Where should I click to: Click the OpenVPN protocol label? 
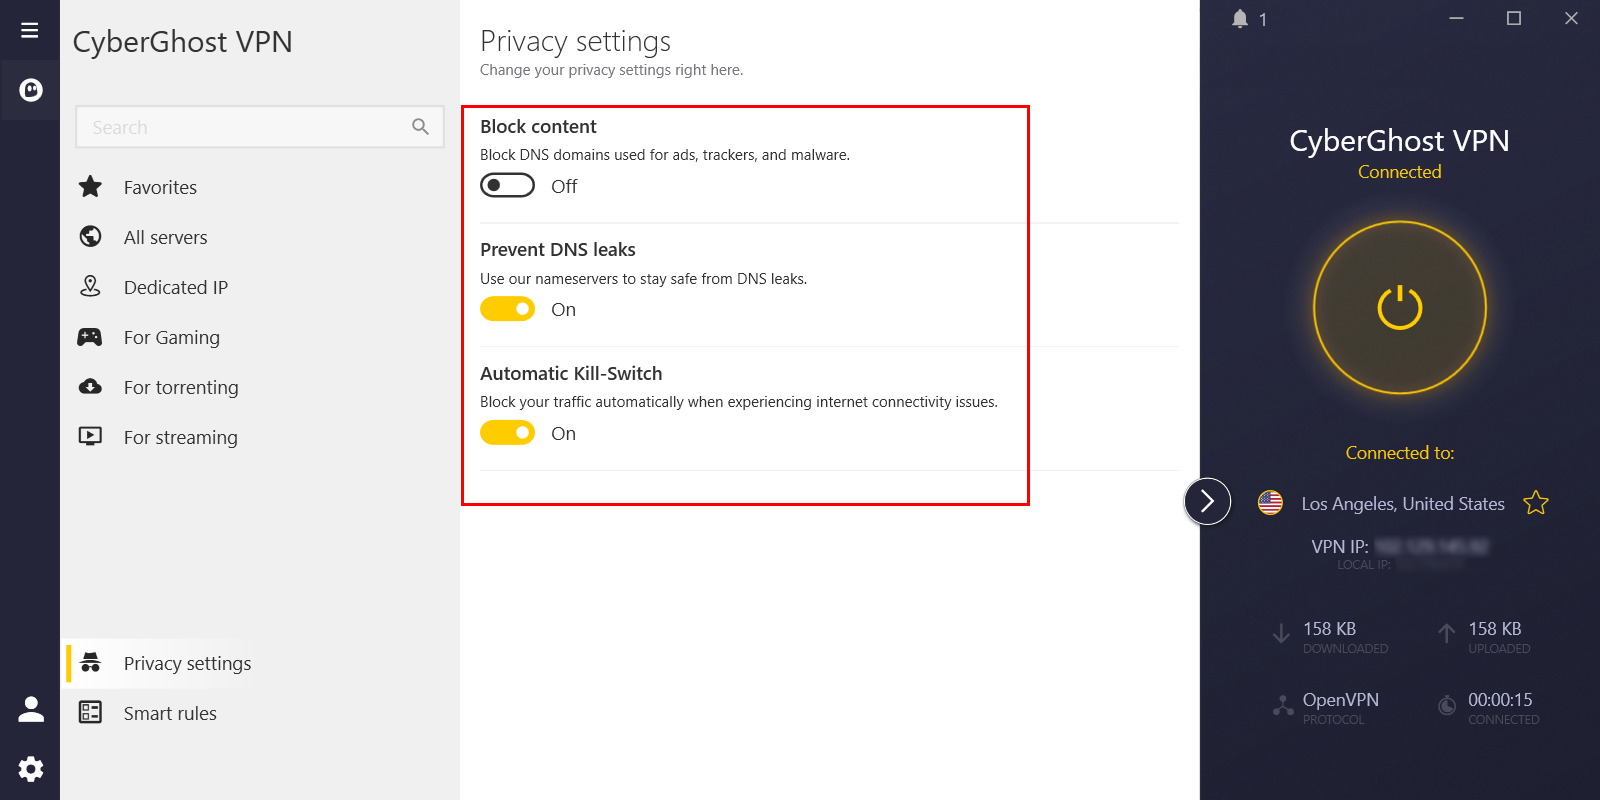(x=1341, y=700)
